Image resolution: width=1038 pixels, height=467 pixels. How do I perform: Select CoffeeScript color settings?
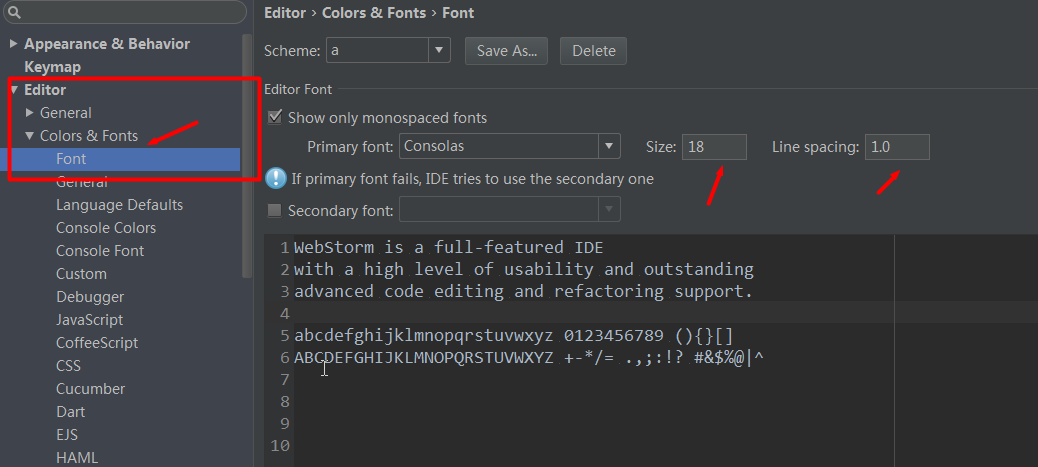pos(97,342)
